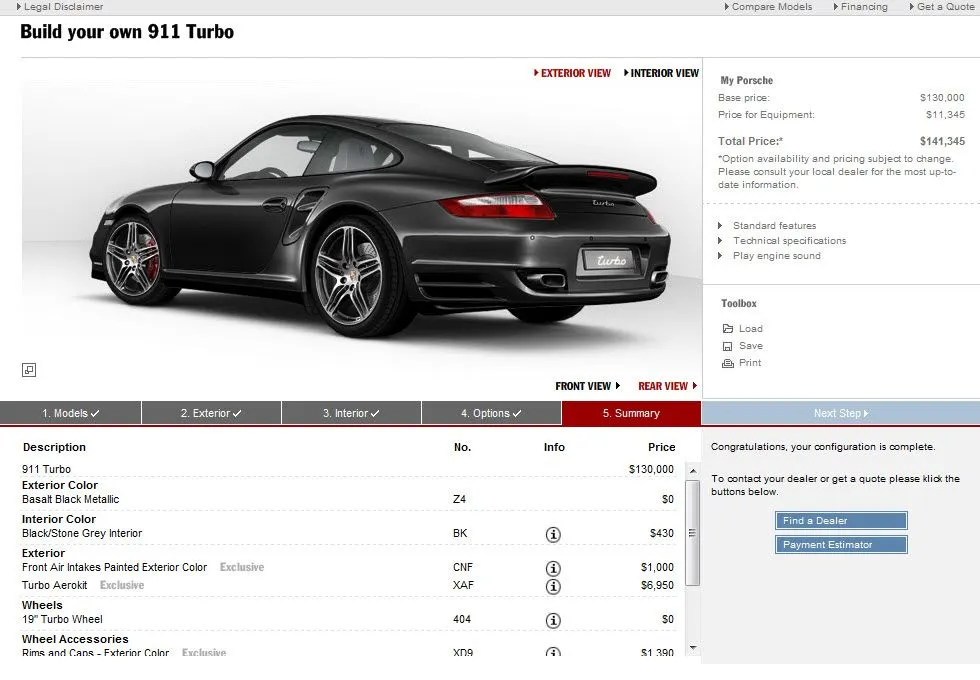Switch to Interior View of the car

click(662, 73)
